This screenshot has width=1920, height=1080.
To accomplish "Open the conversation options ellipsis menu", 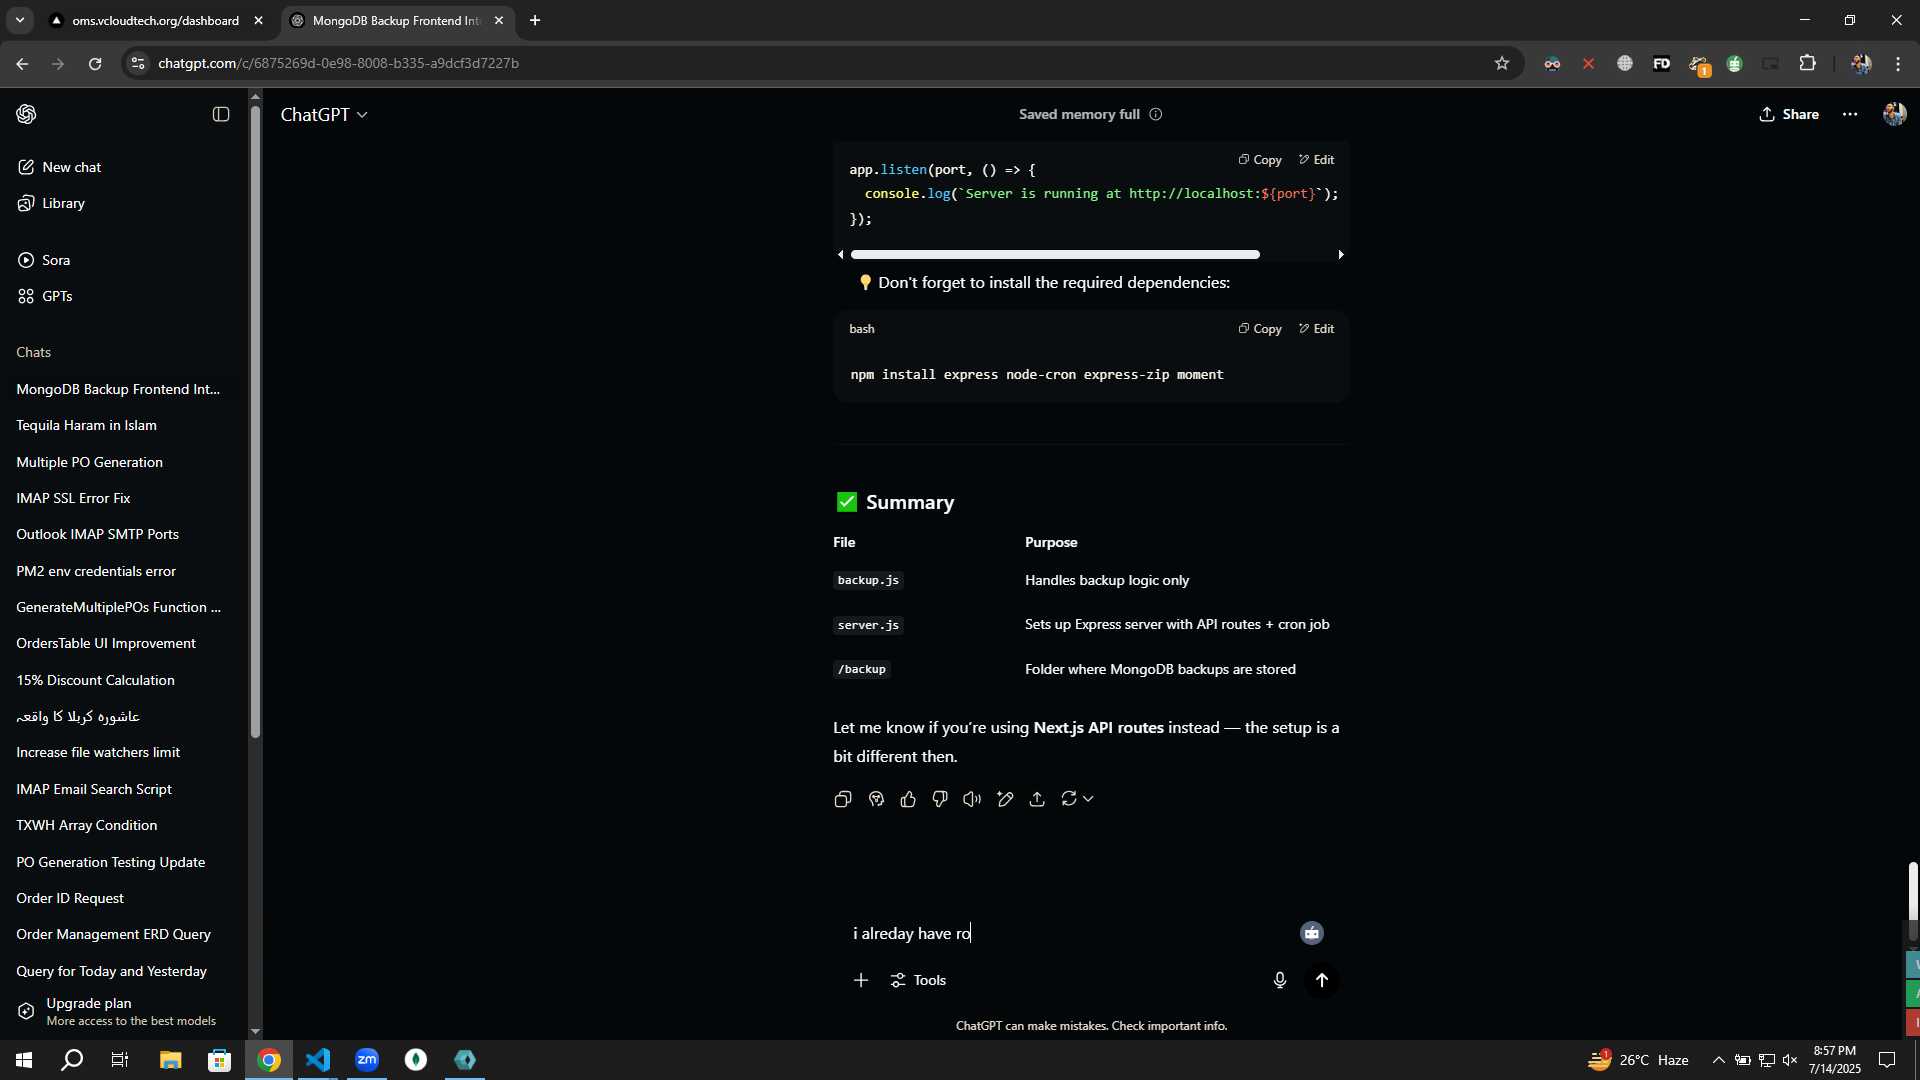I will pyautogui.click(x=1850, y=114).
